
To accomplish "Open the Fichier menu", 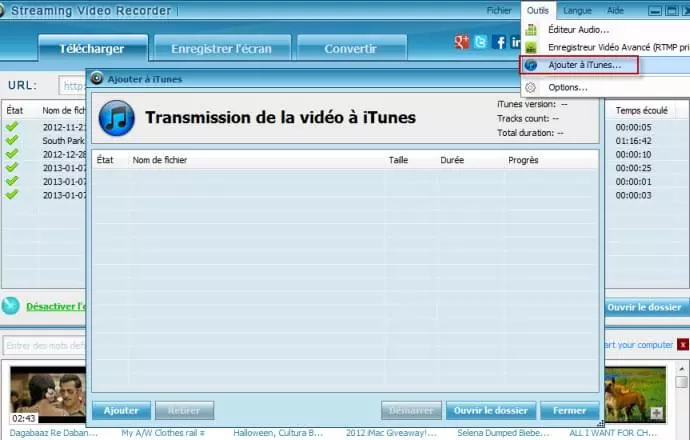I will tap(499, 10).
